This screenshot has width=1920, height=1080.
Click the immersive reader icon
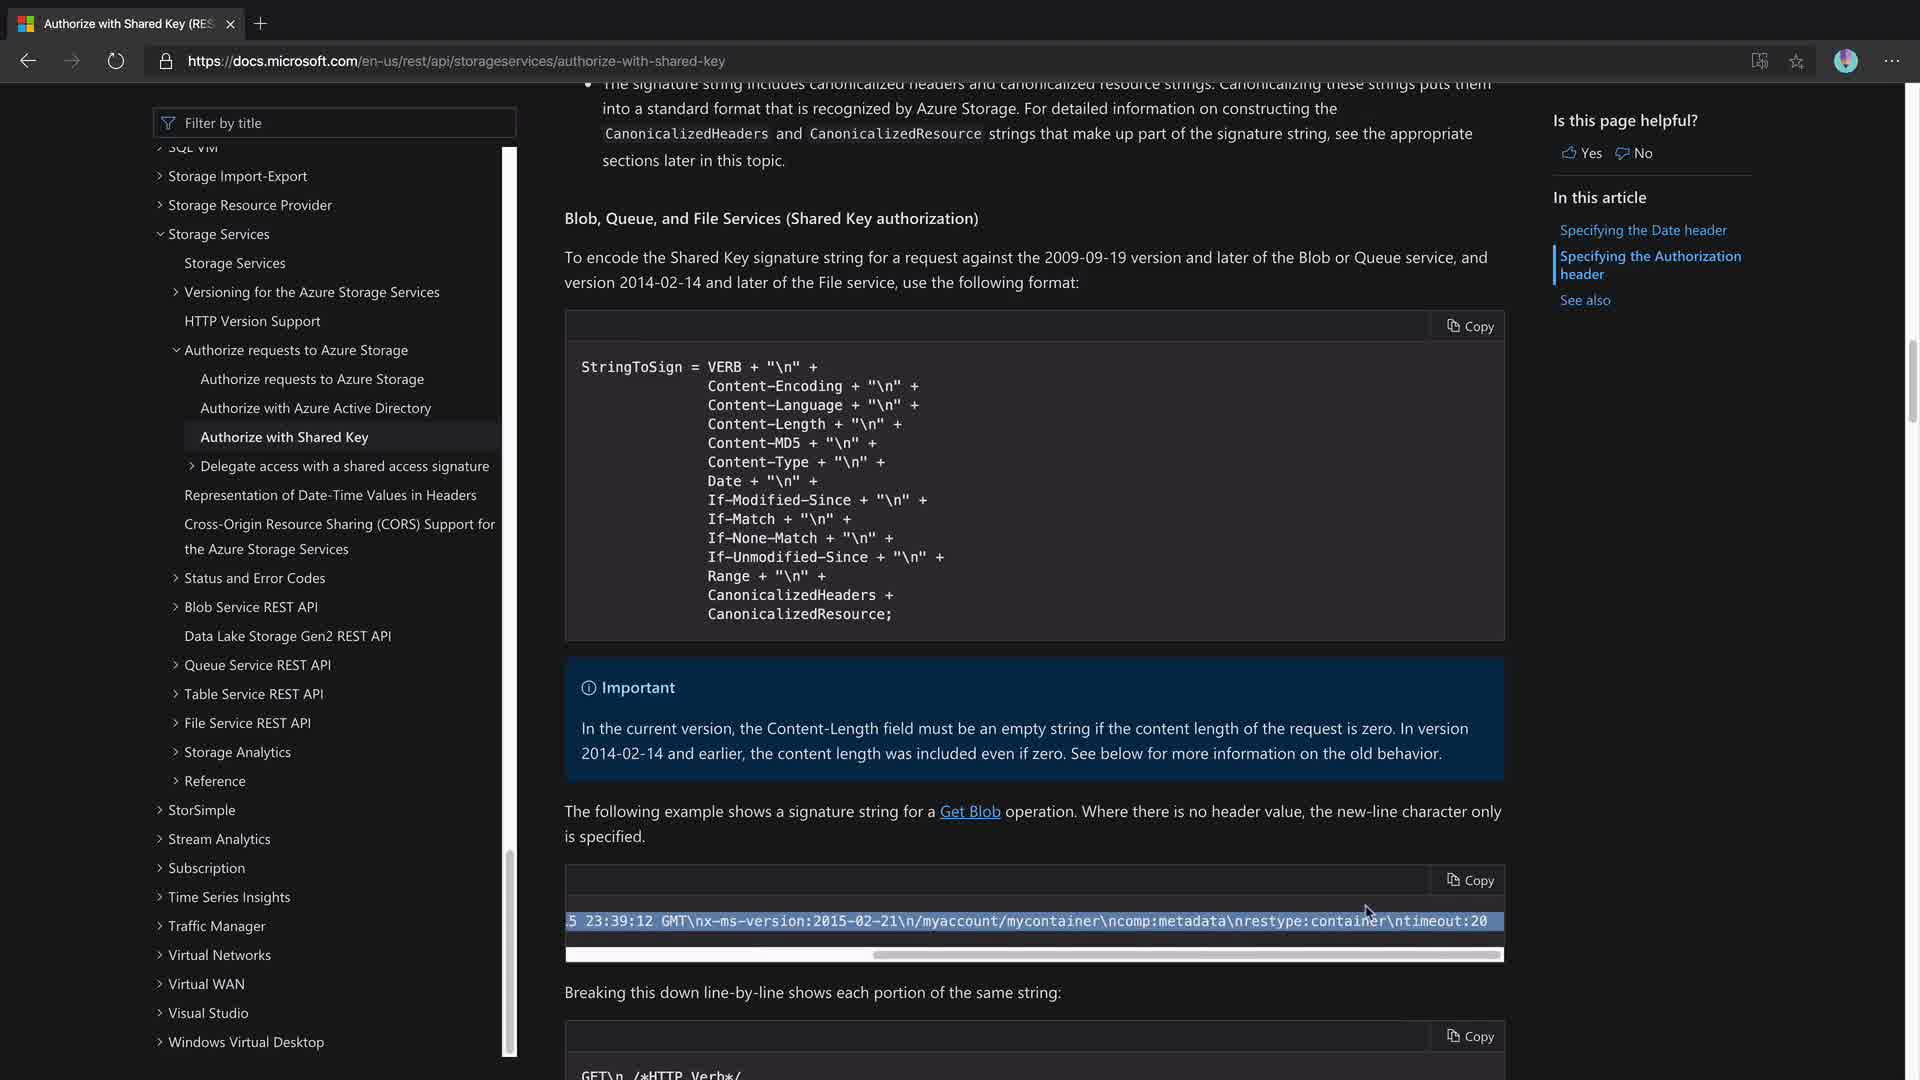(1759, 61)
